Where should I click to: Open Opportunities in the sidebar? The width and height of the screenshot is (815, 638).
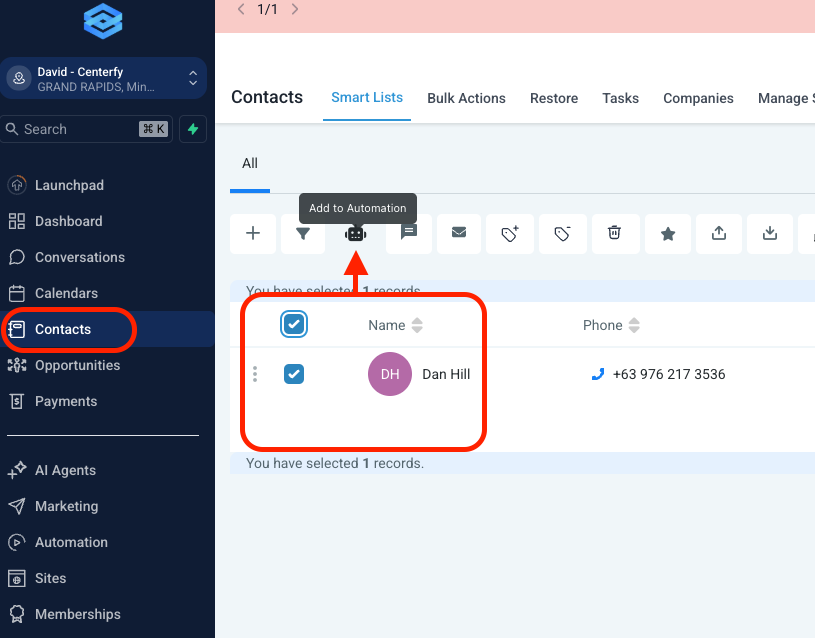click(77, 365)
